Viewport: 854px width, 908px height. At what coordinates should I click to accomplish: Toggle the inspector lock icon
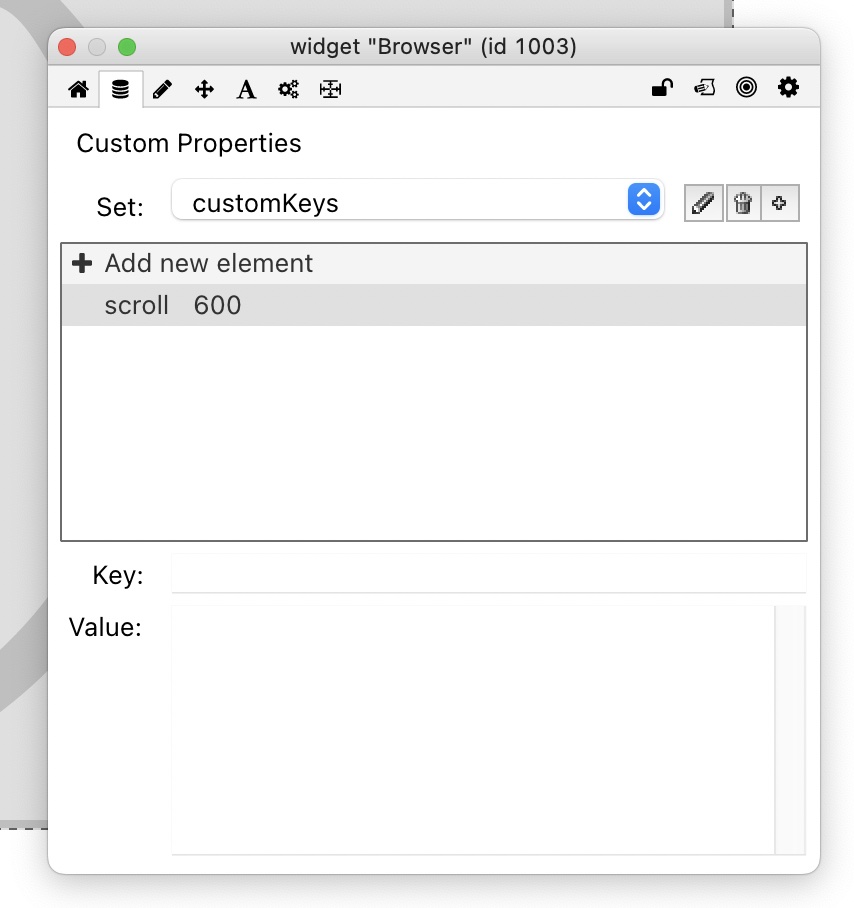pos(662,87)
